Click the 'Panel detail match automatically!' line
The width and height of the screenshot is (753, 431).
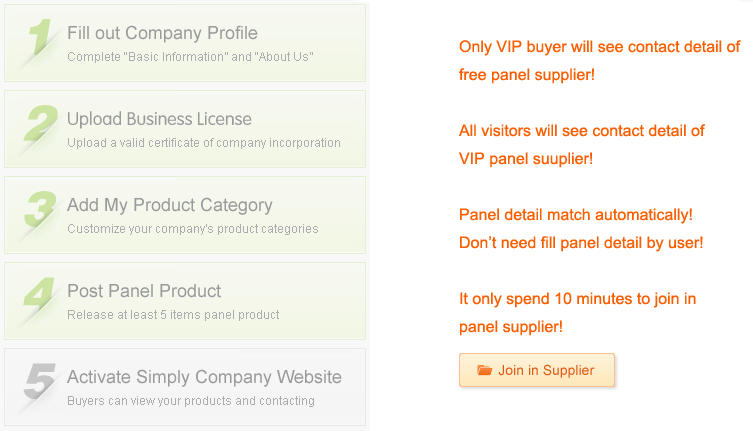pos(575,215)
